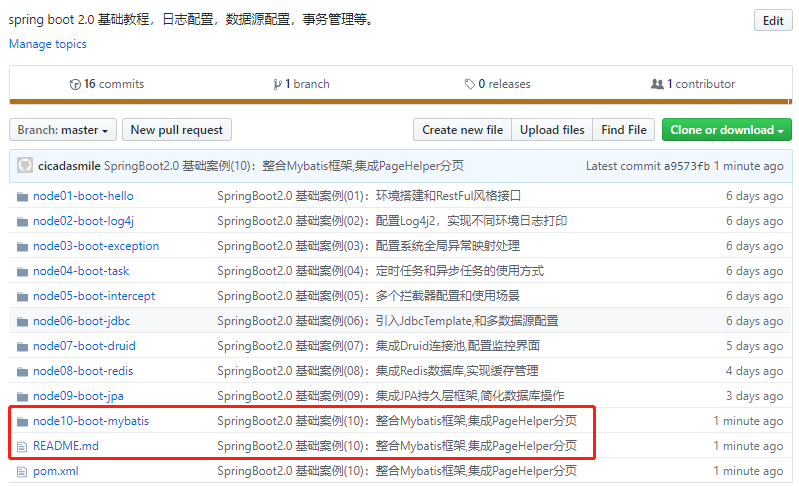This screenshot has width=799, height=487.
Task: Click folder icon for node04-boot-task
Action: [x=22, y=272]
